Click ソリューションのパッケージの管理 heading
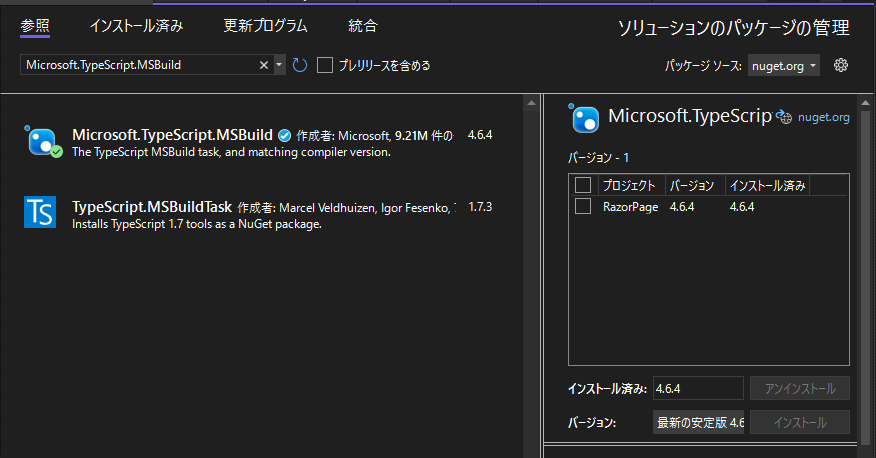 click(x=734, y=27)
